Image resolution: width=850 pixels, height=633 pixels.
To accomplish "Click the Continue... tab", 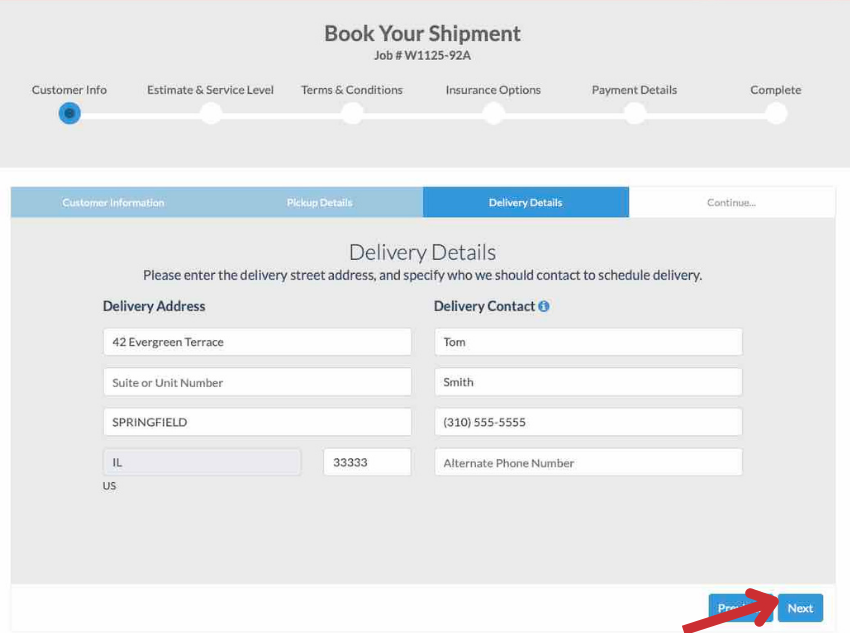I will (x=731, y=202).
